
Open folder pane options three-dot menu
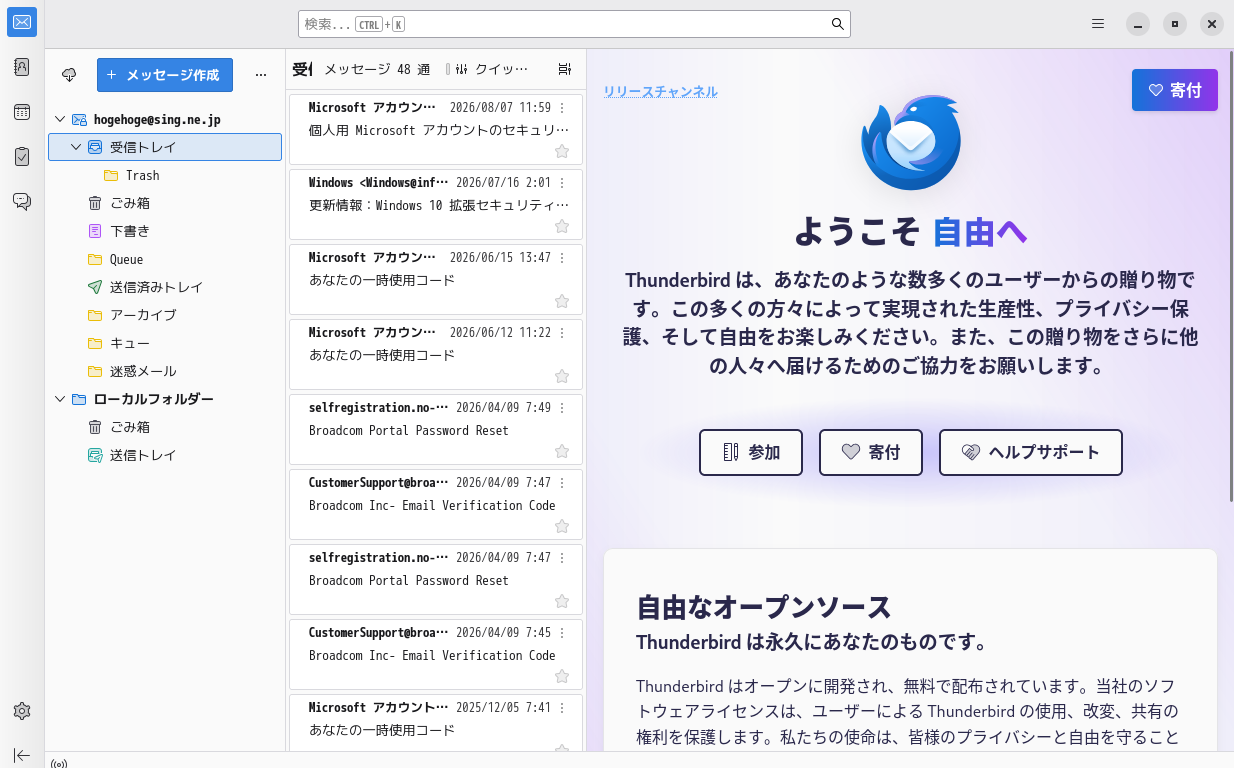(261, 75)
